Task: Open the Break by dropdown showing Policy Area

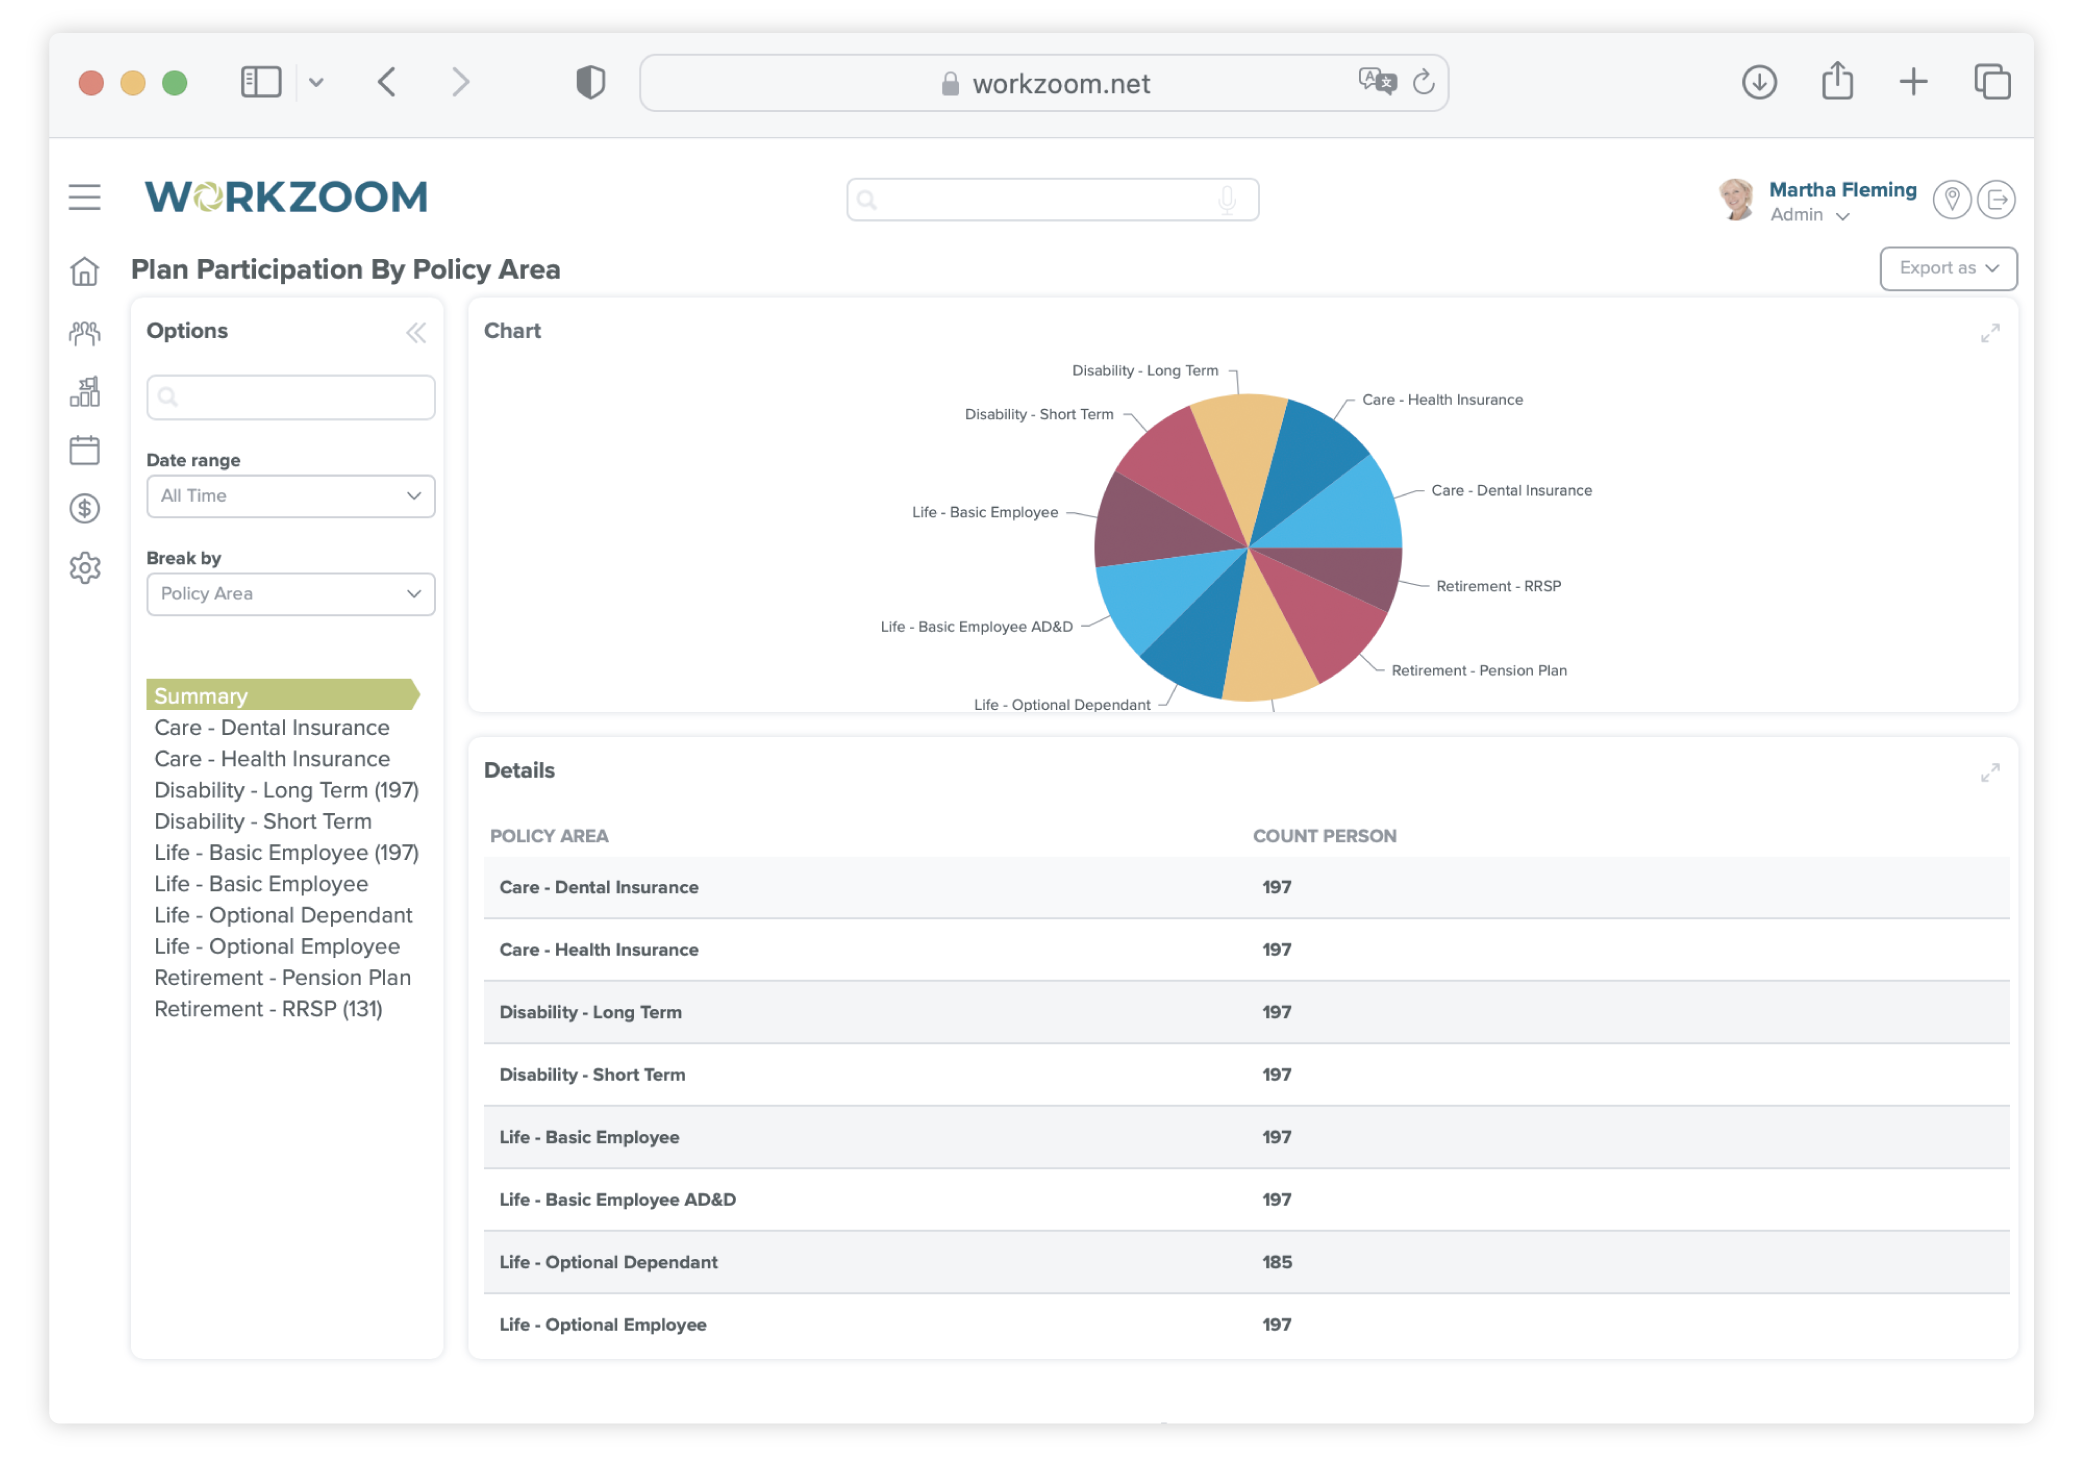Action: coord(290,593)
